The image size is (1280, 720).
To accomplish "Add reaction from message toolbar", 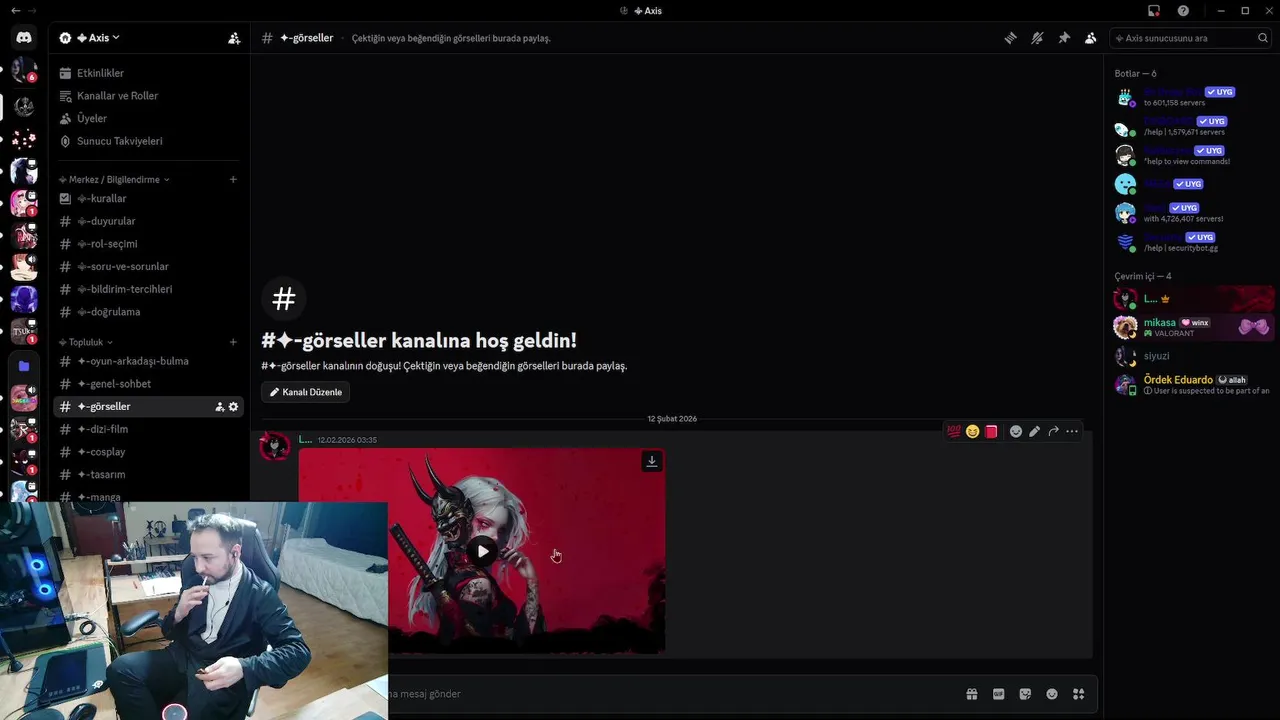I will click(x=1016, y=431).
